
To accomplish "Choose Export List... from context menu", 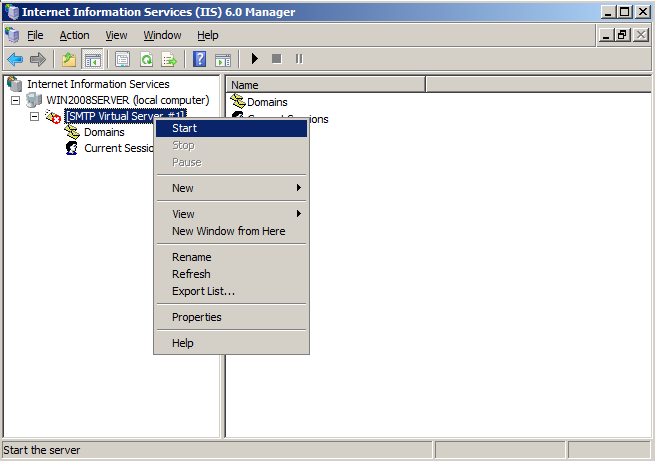I will point(231,291).
